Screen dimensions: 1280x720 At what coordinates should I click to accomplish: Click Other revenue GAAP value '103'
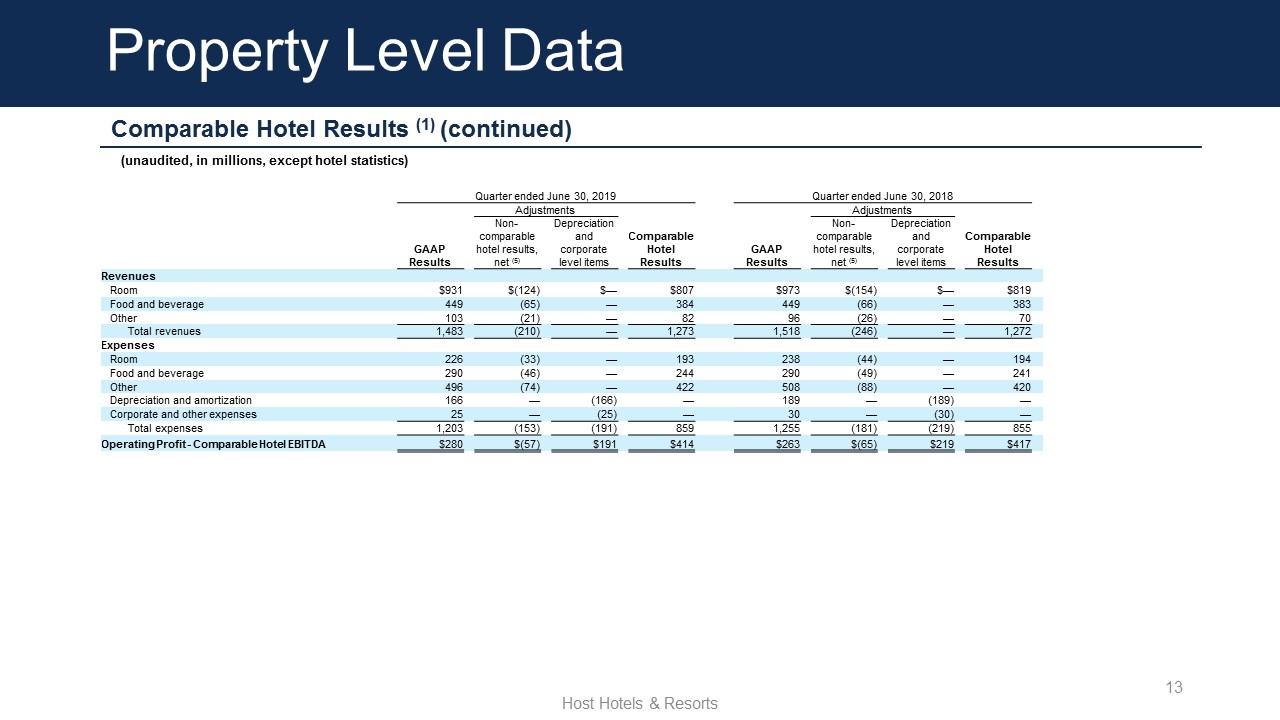pos(452,318)
